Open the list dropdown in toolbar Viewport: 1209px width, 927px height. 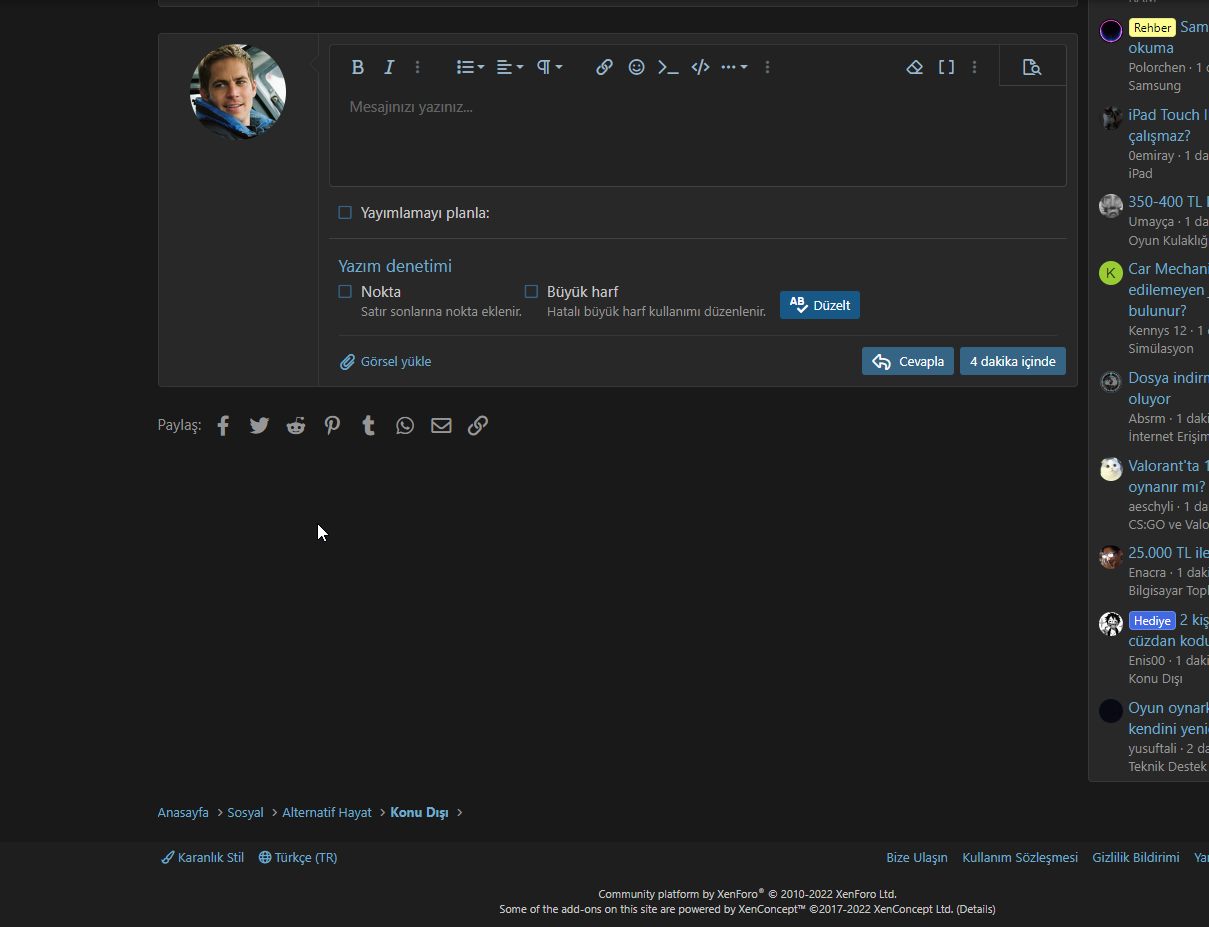pos(470,67)
